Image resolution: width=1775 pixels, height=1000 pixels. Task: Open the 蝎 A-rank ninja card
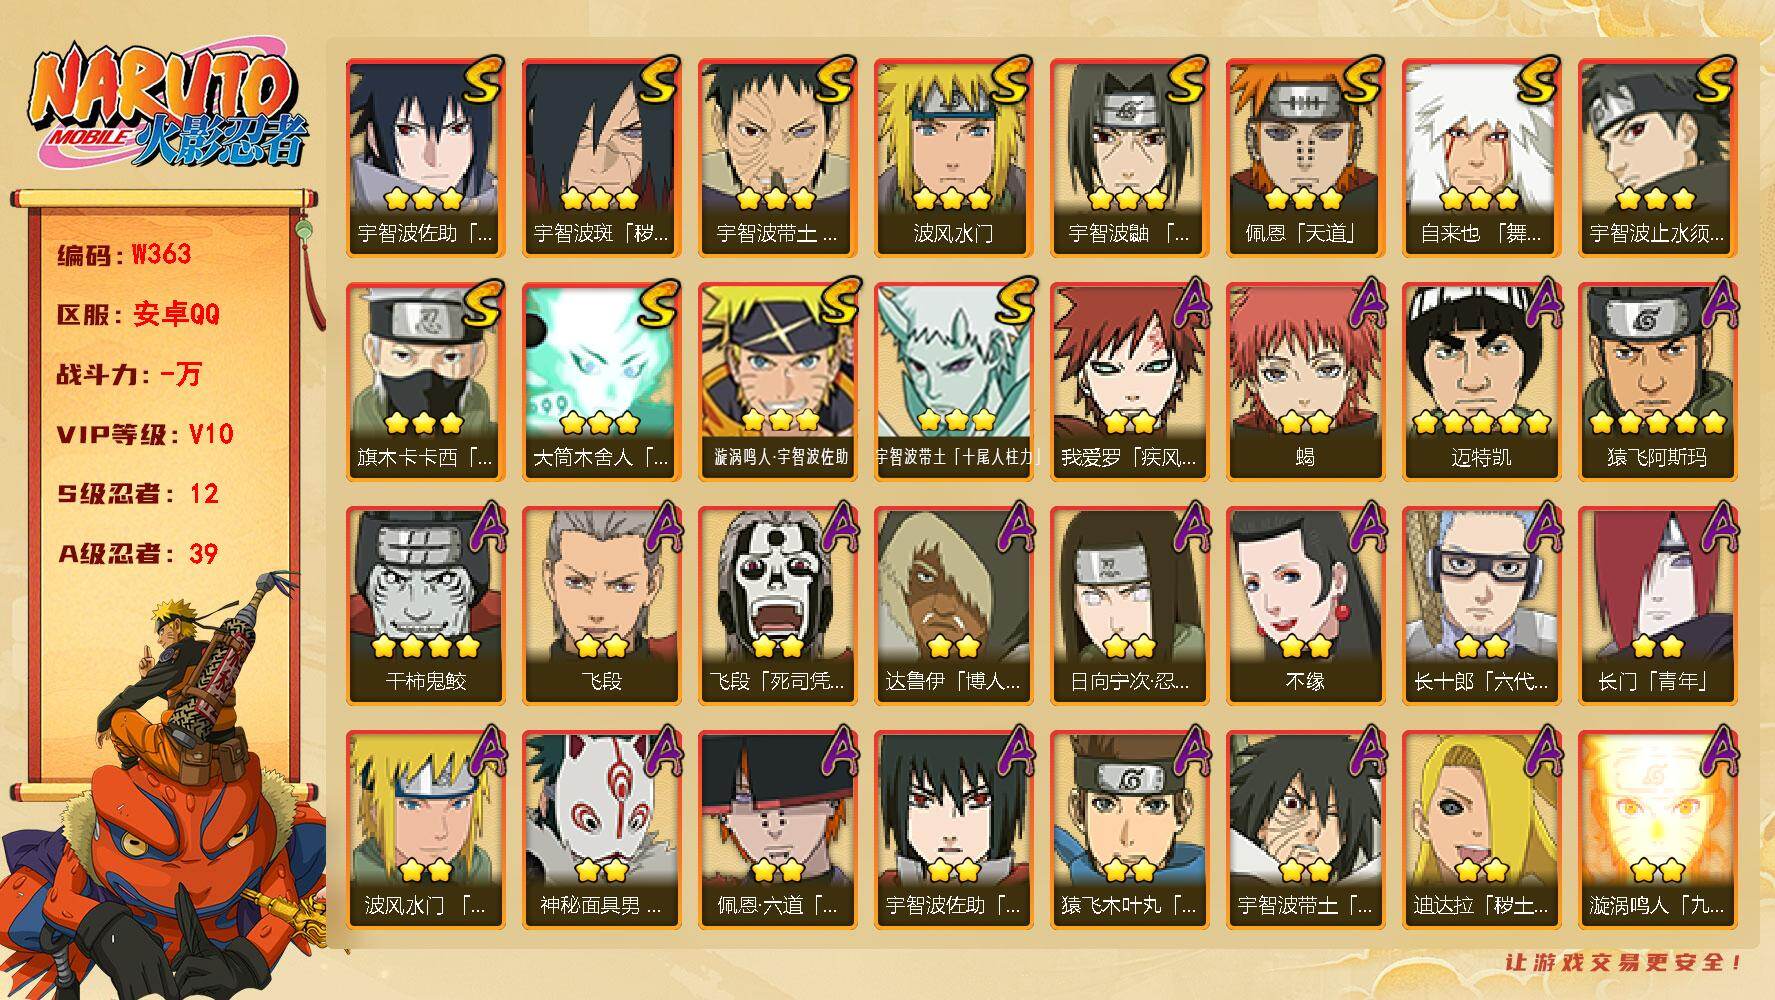coord(1306,382)
